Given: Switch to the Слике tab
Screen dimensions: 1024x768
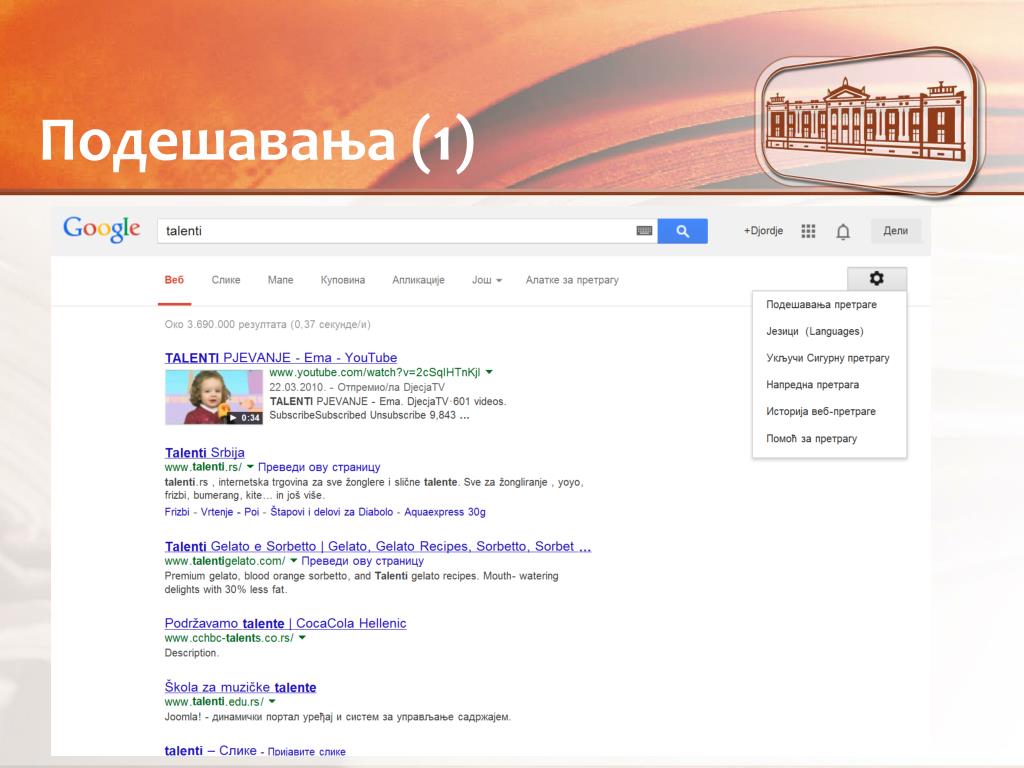Looking at the screenshot, I should (226, 280).
